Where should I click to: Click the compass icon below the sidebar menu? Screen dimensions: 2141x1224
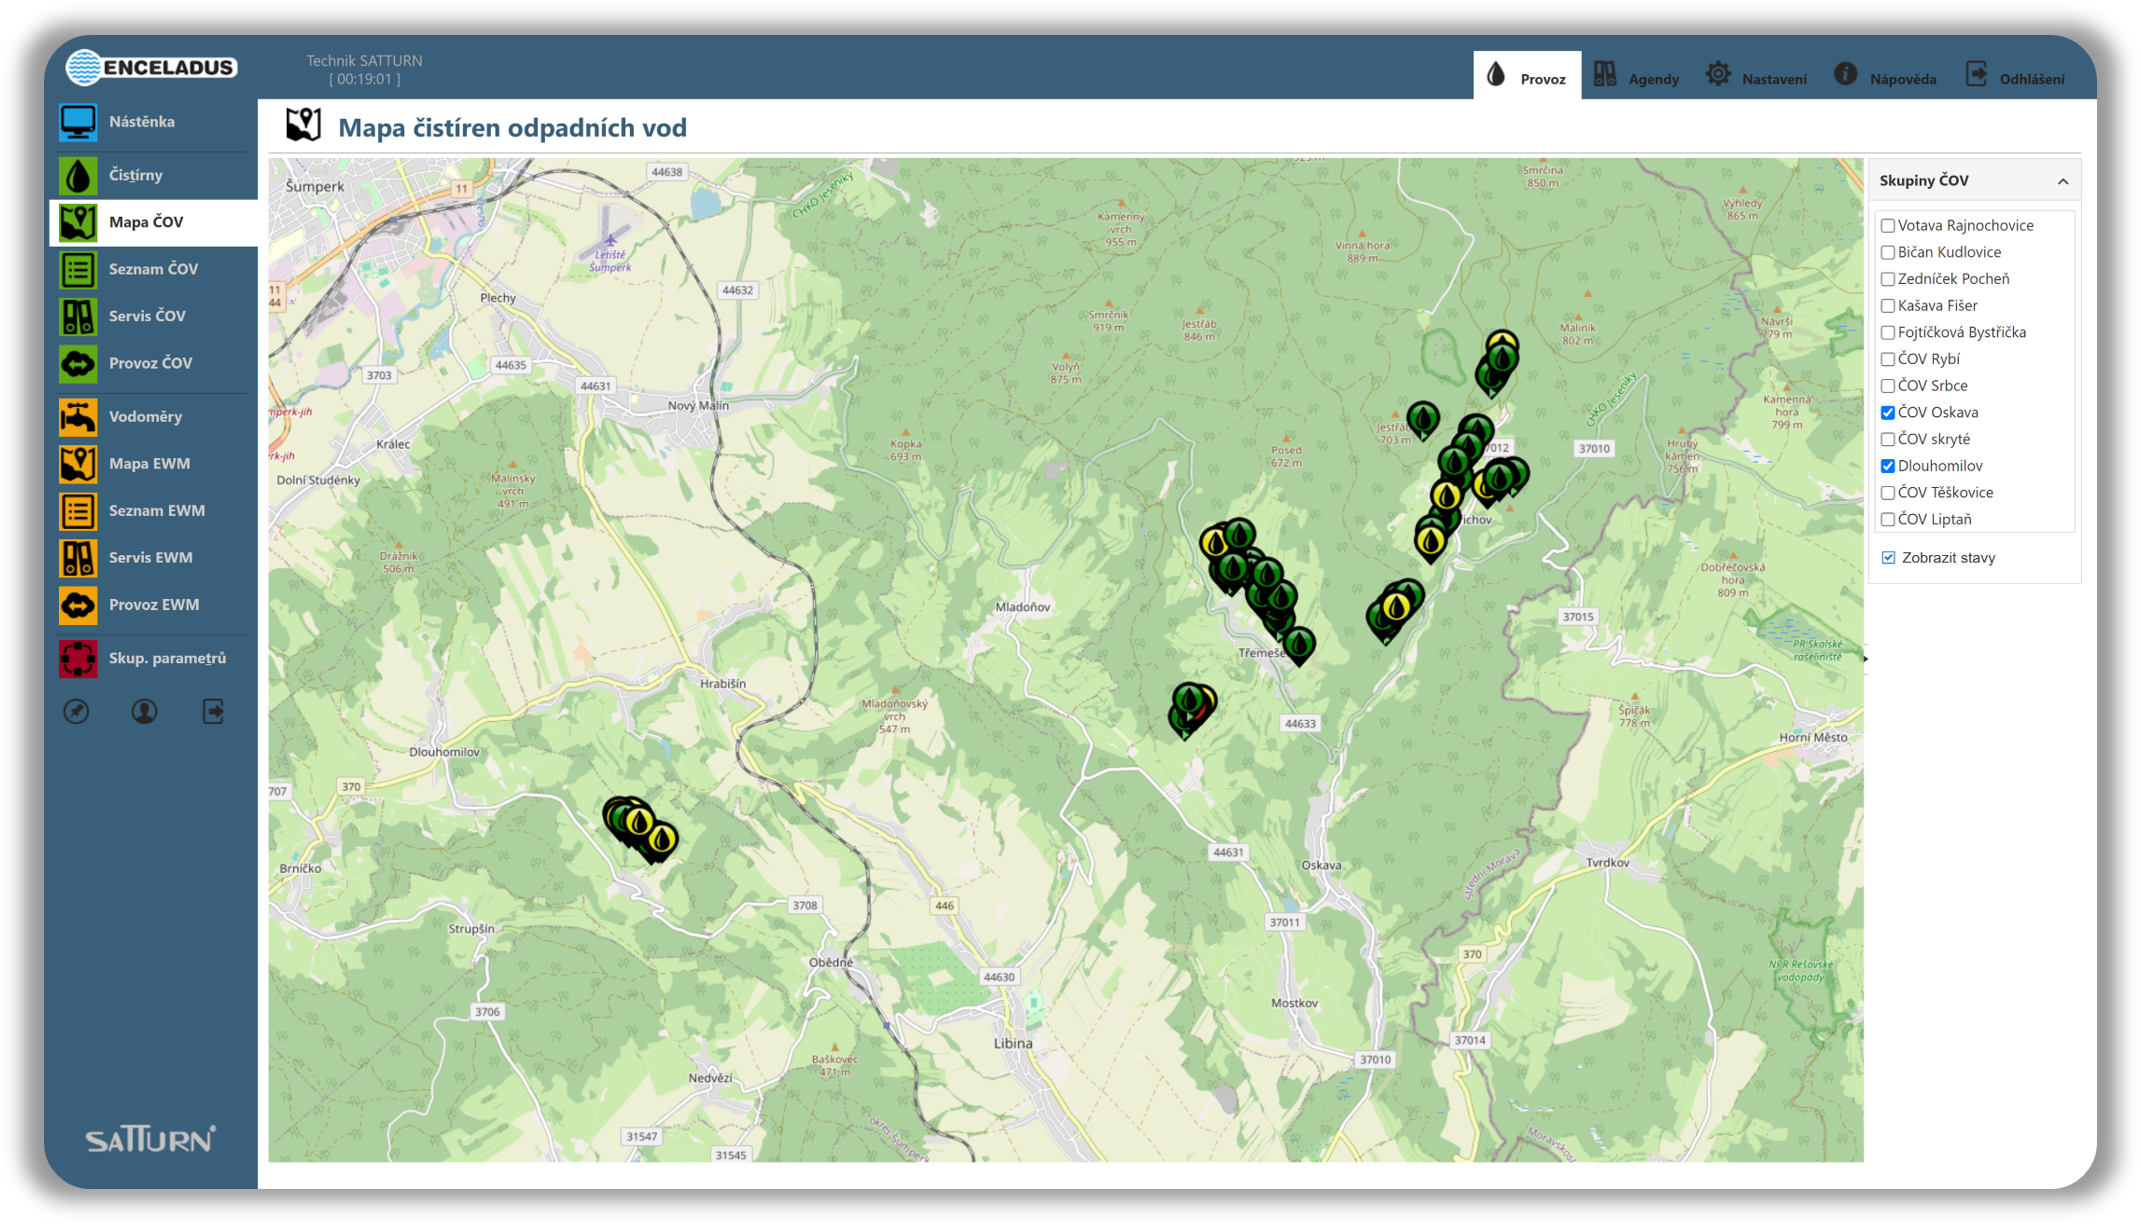[77, 711]
